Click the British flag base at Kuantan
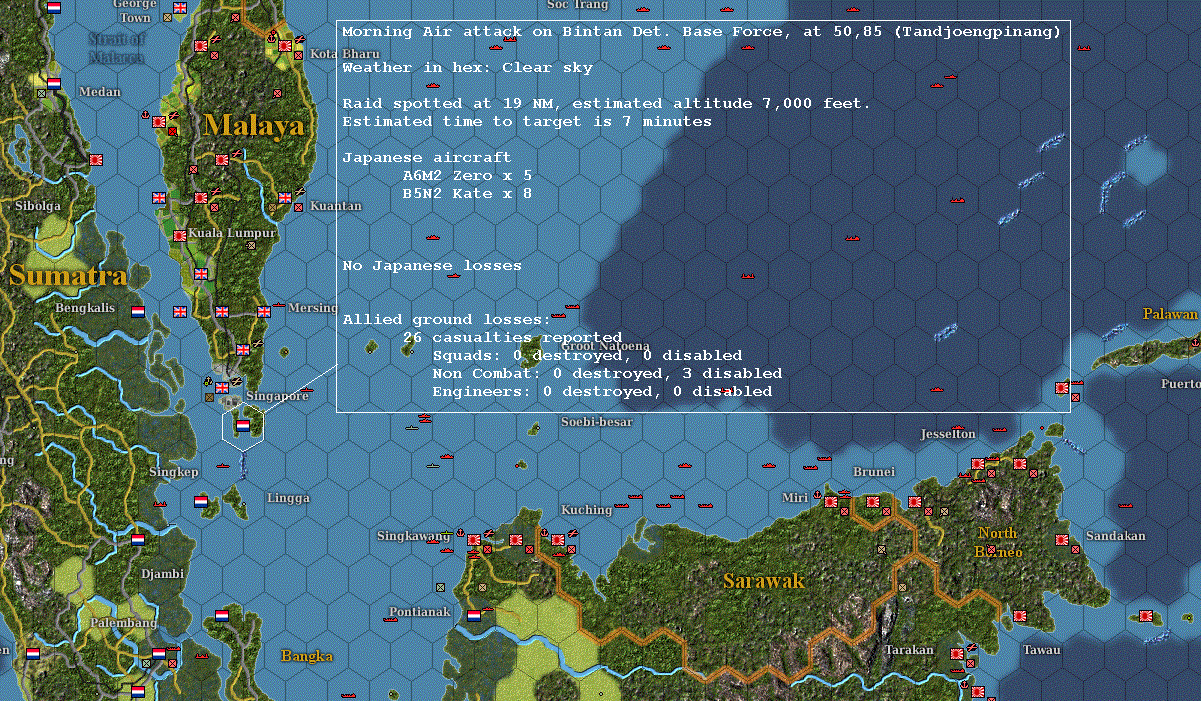1201x701 pixels. (285, 198)
